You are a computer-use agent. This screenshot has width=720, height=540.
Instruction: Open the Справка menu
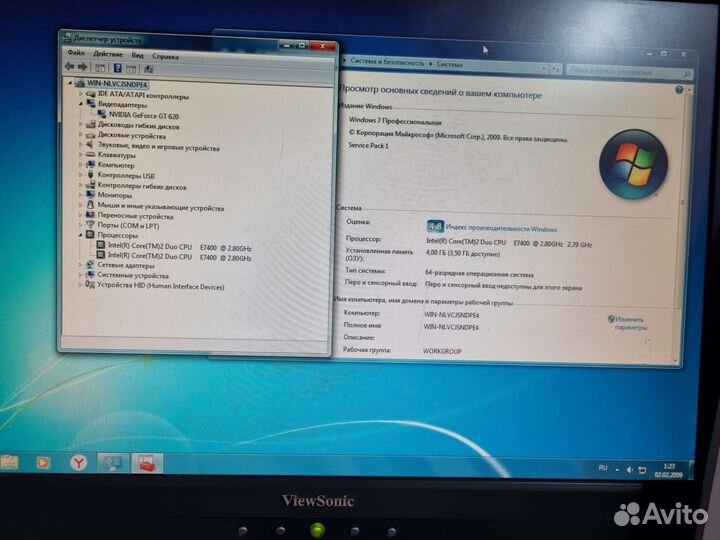coord(166,55)
